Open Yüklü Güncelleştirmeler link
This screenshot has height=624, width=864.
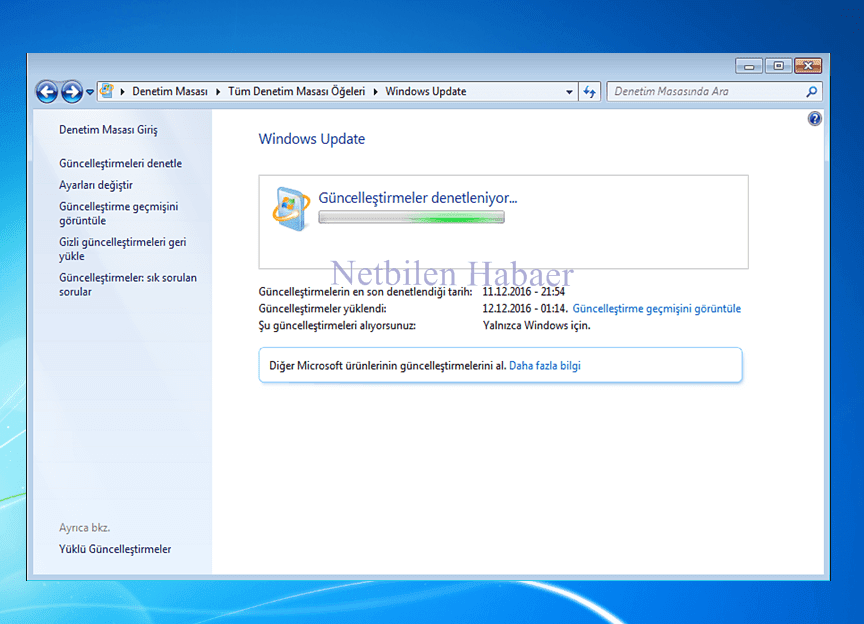click(115, 549)
